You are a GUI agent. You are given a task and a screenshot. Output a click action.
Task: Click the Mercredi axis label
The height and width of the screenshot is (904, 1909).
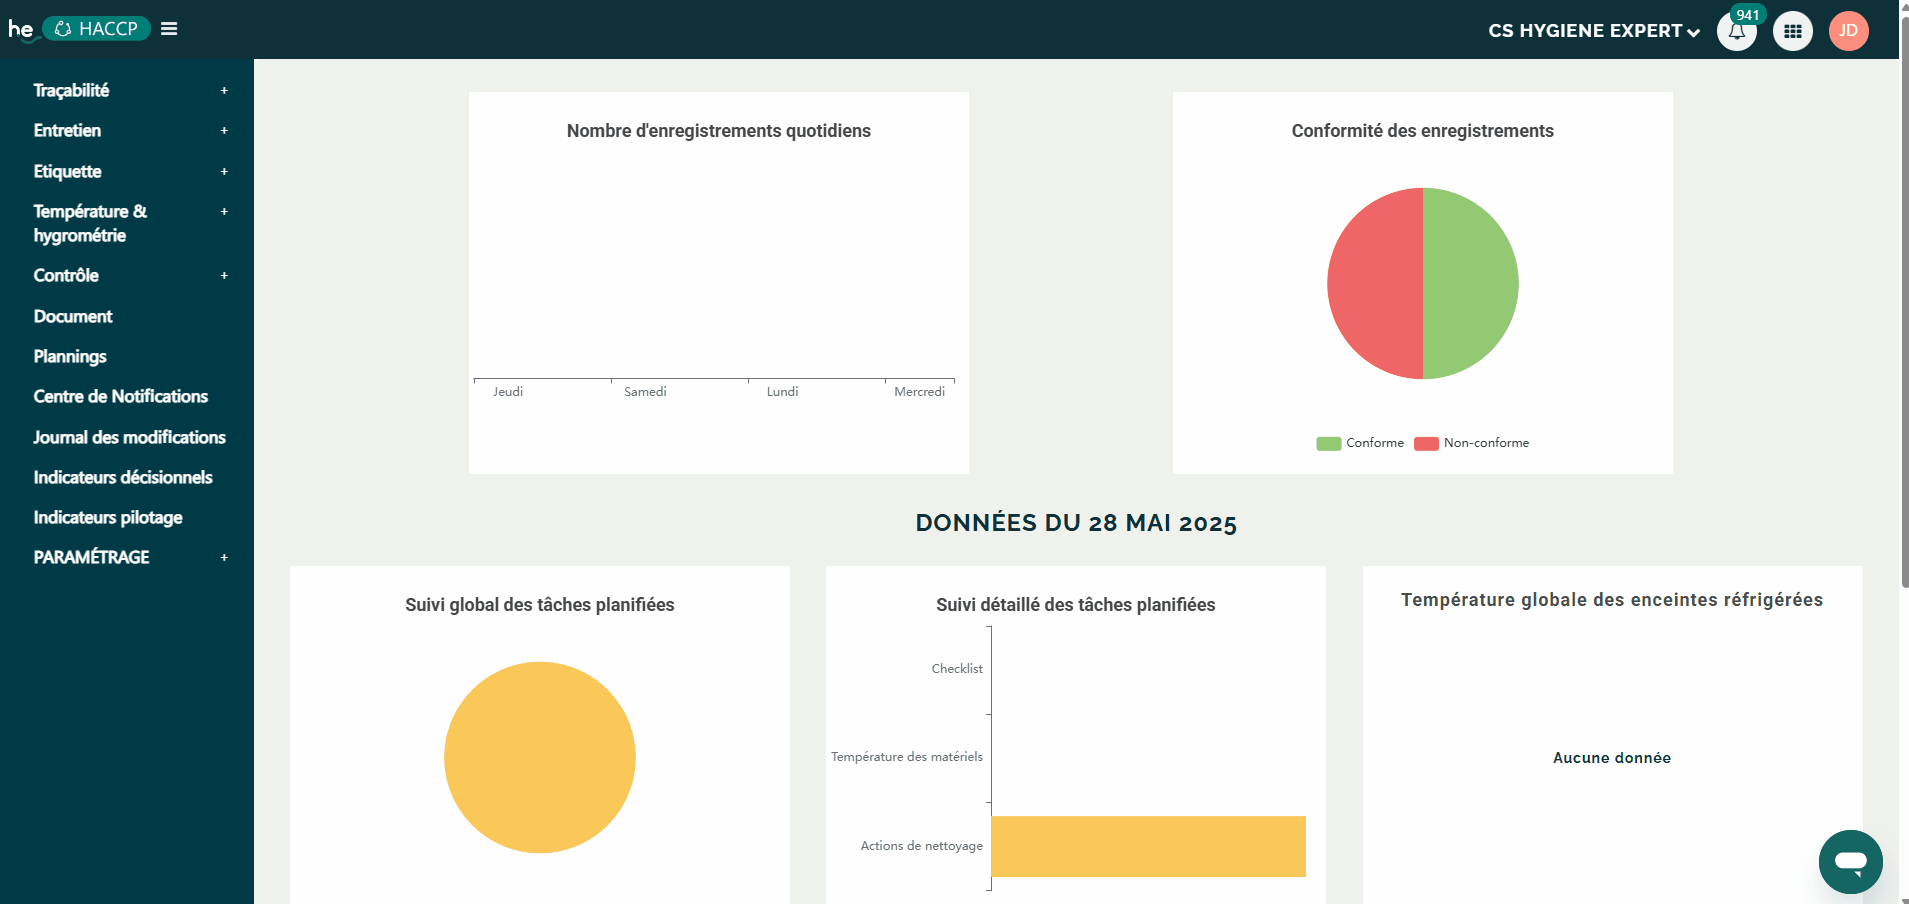click(x=919, y=392)
